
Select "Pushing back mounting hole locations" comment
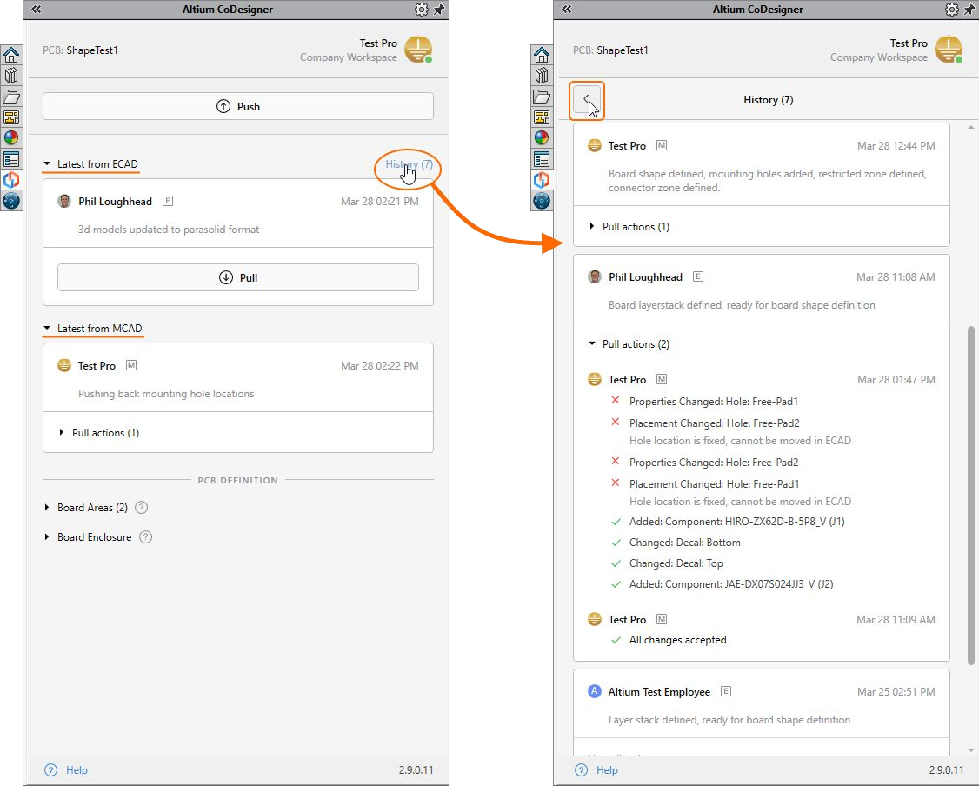(166, 394)
